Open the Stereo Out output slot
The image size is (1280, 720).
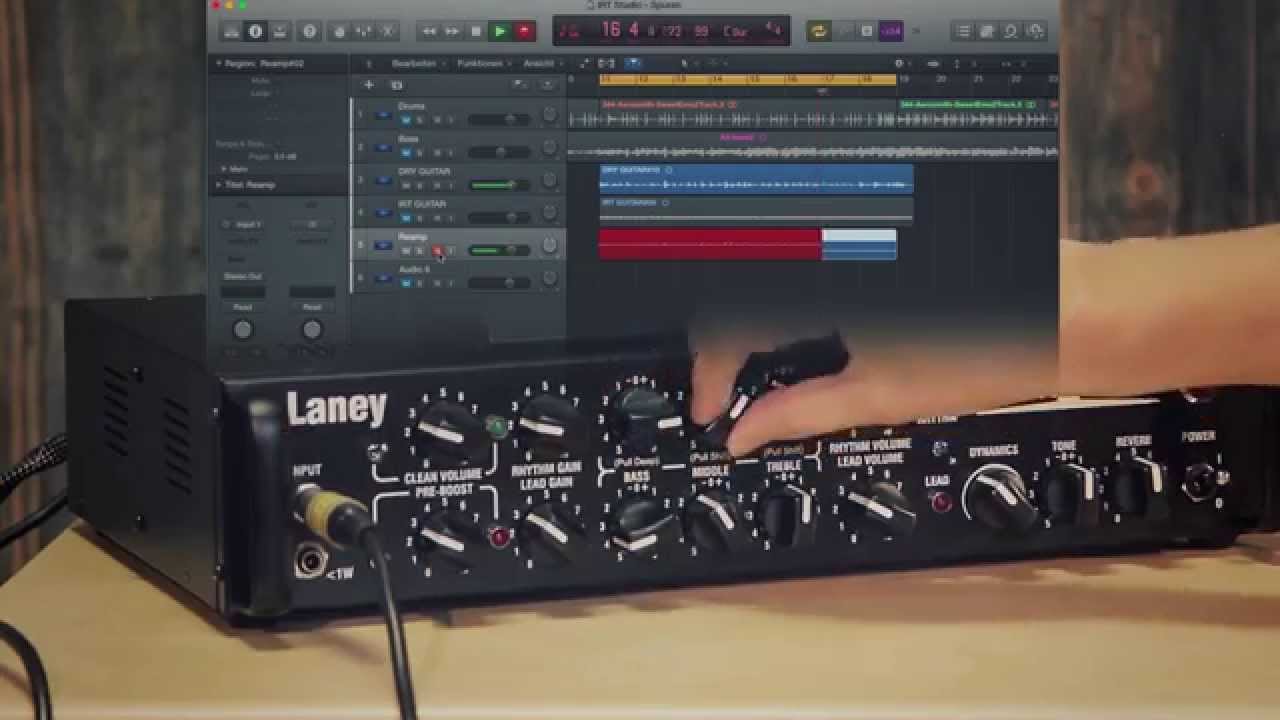point(243,277)
